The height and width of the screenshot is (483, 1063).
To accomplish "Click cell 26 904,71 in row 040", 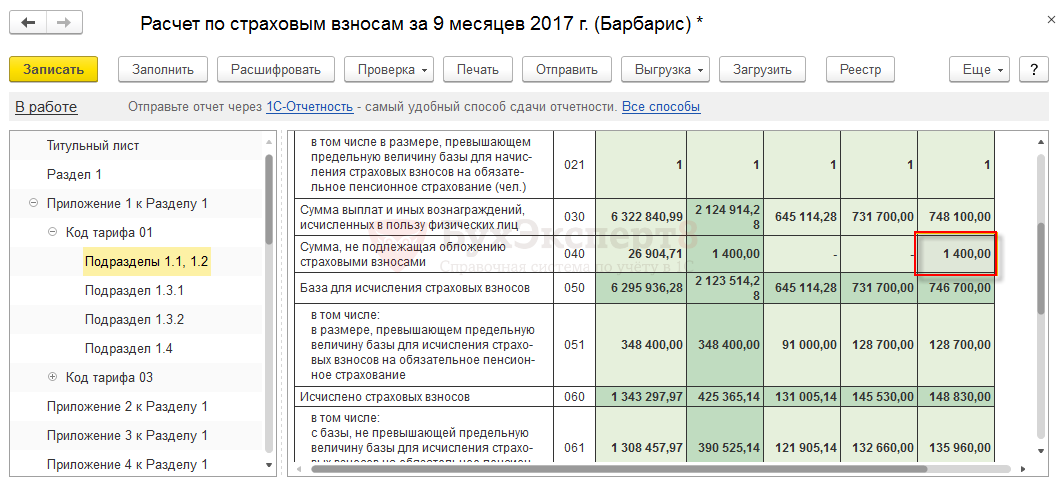I will click(641, 253).
